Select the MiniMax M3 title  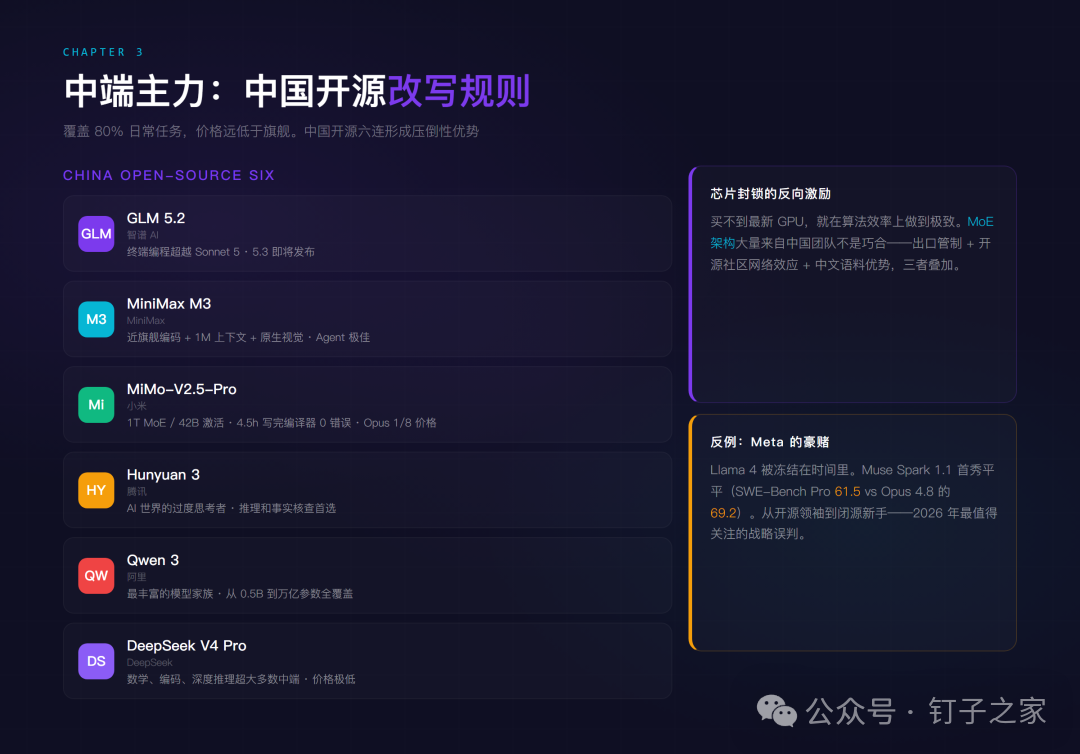click(x=169, y=304)
